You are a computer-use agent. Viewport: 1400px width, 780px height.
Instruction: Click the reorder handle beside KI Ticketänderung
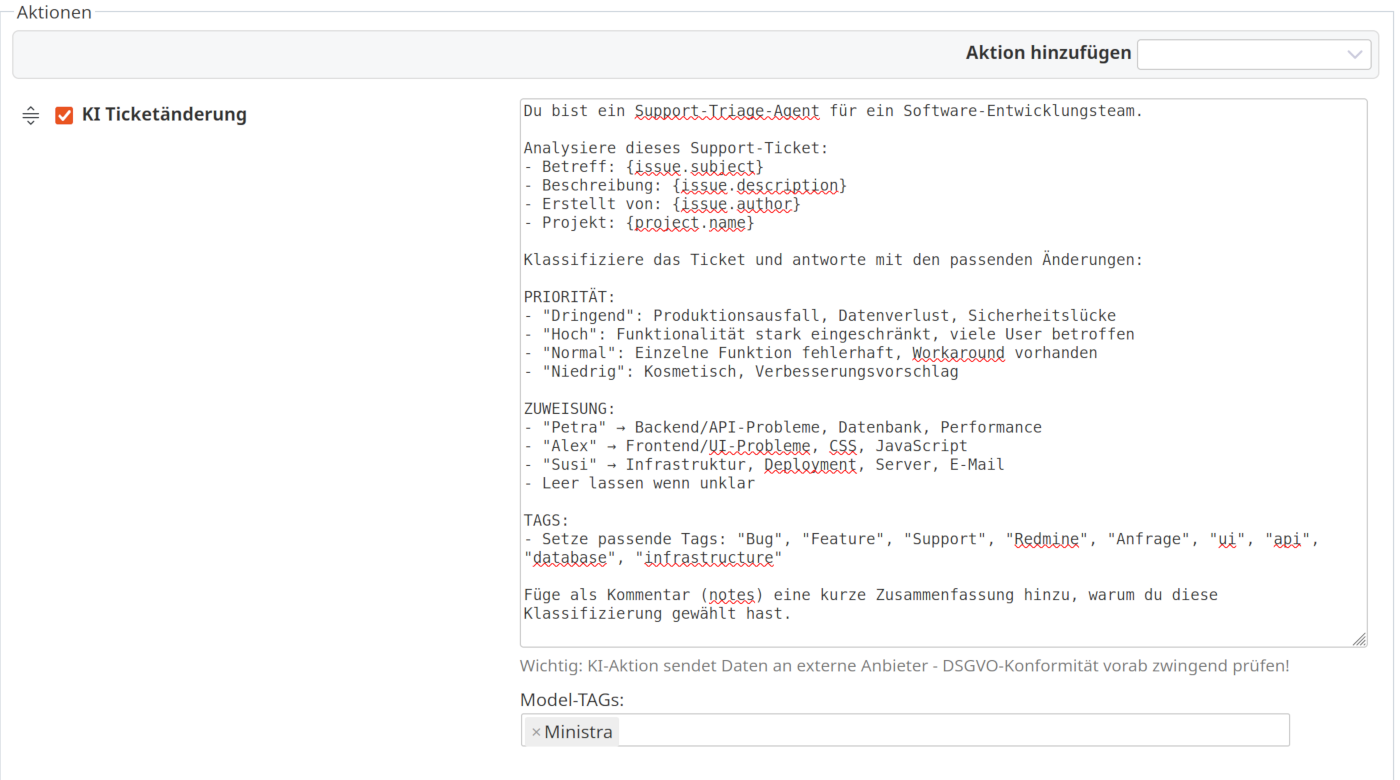tap(30, 114)
